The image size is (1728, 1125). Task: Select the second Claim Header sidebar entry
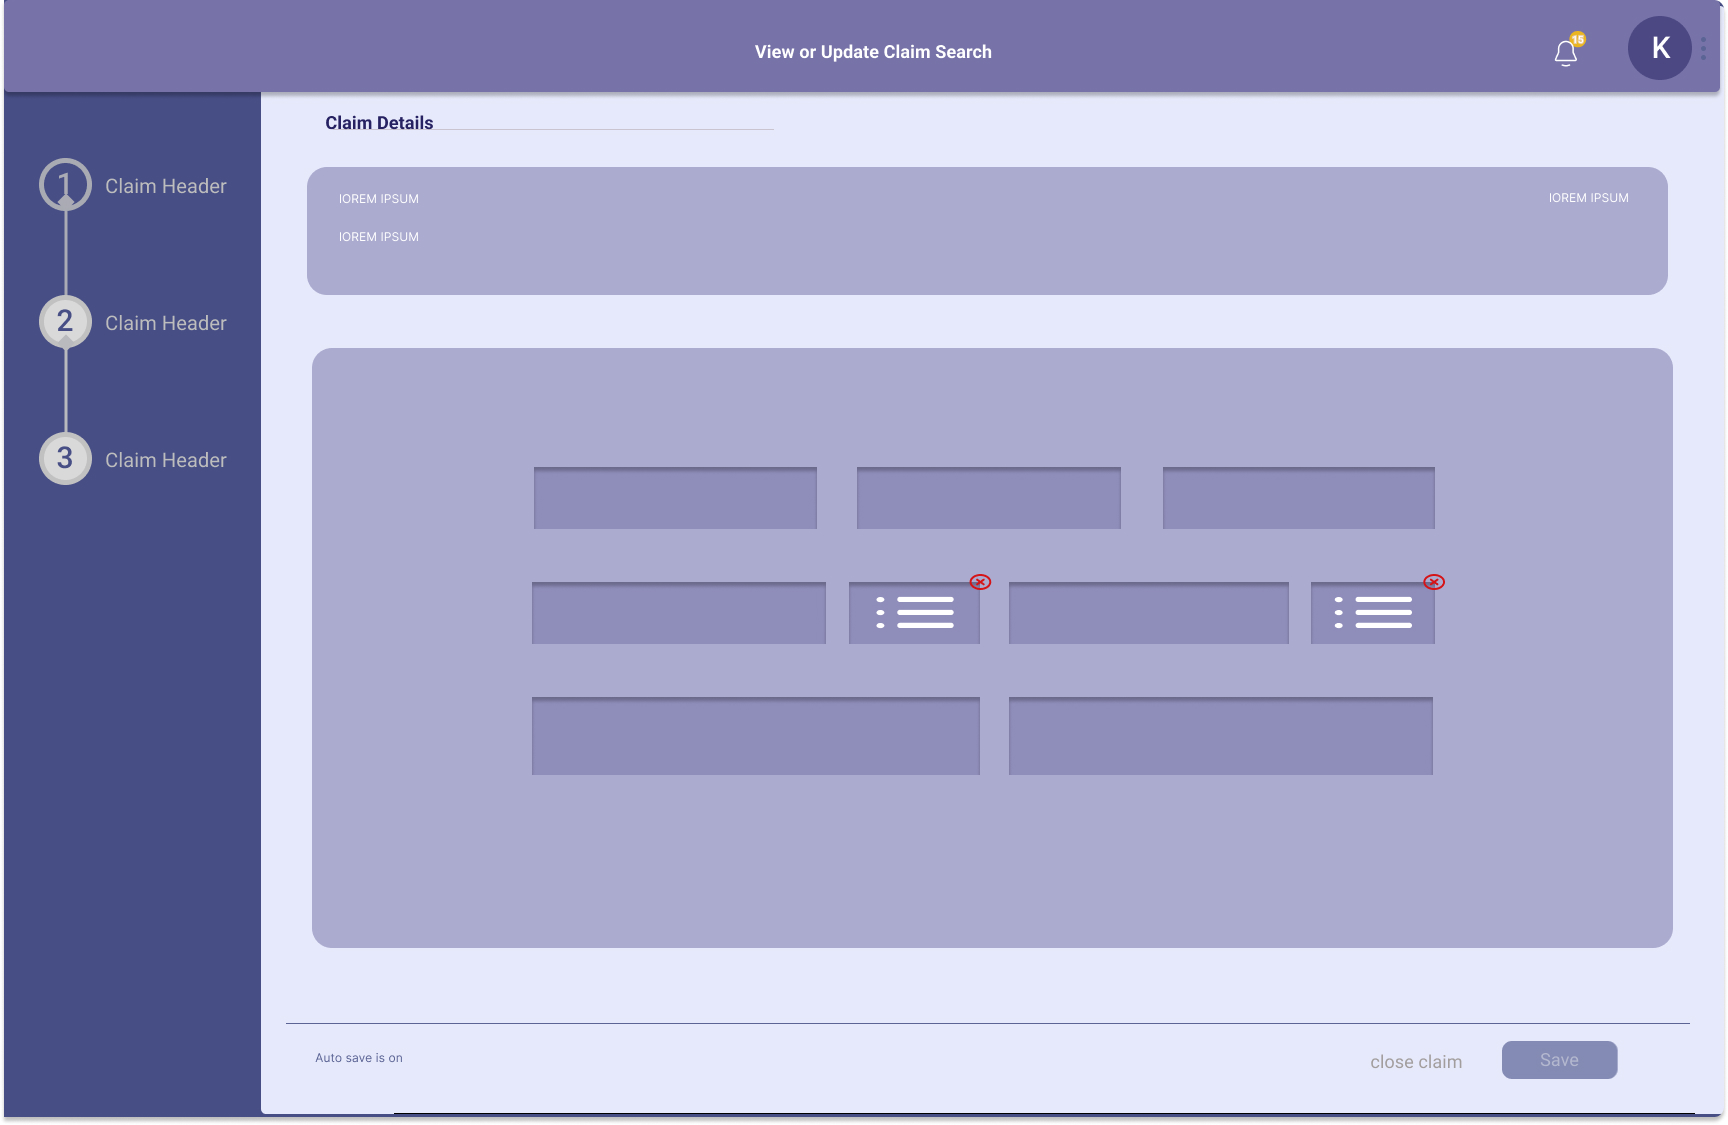165,322
